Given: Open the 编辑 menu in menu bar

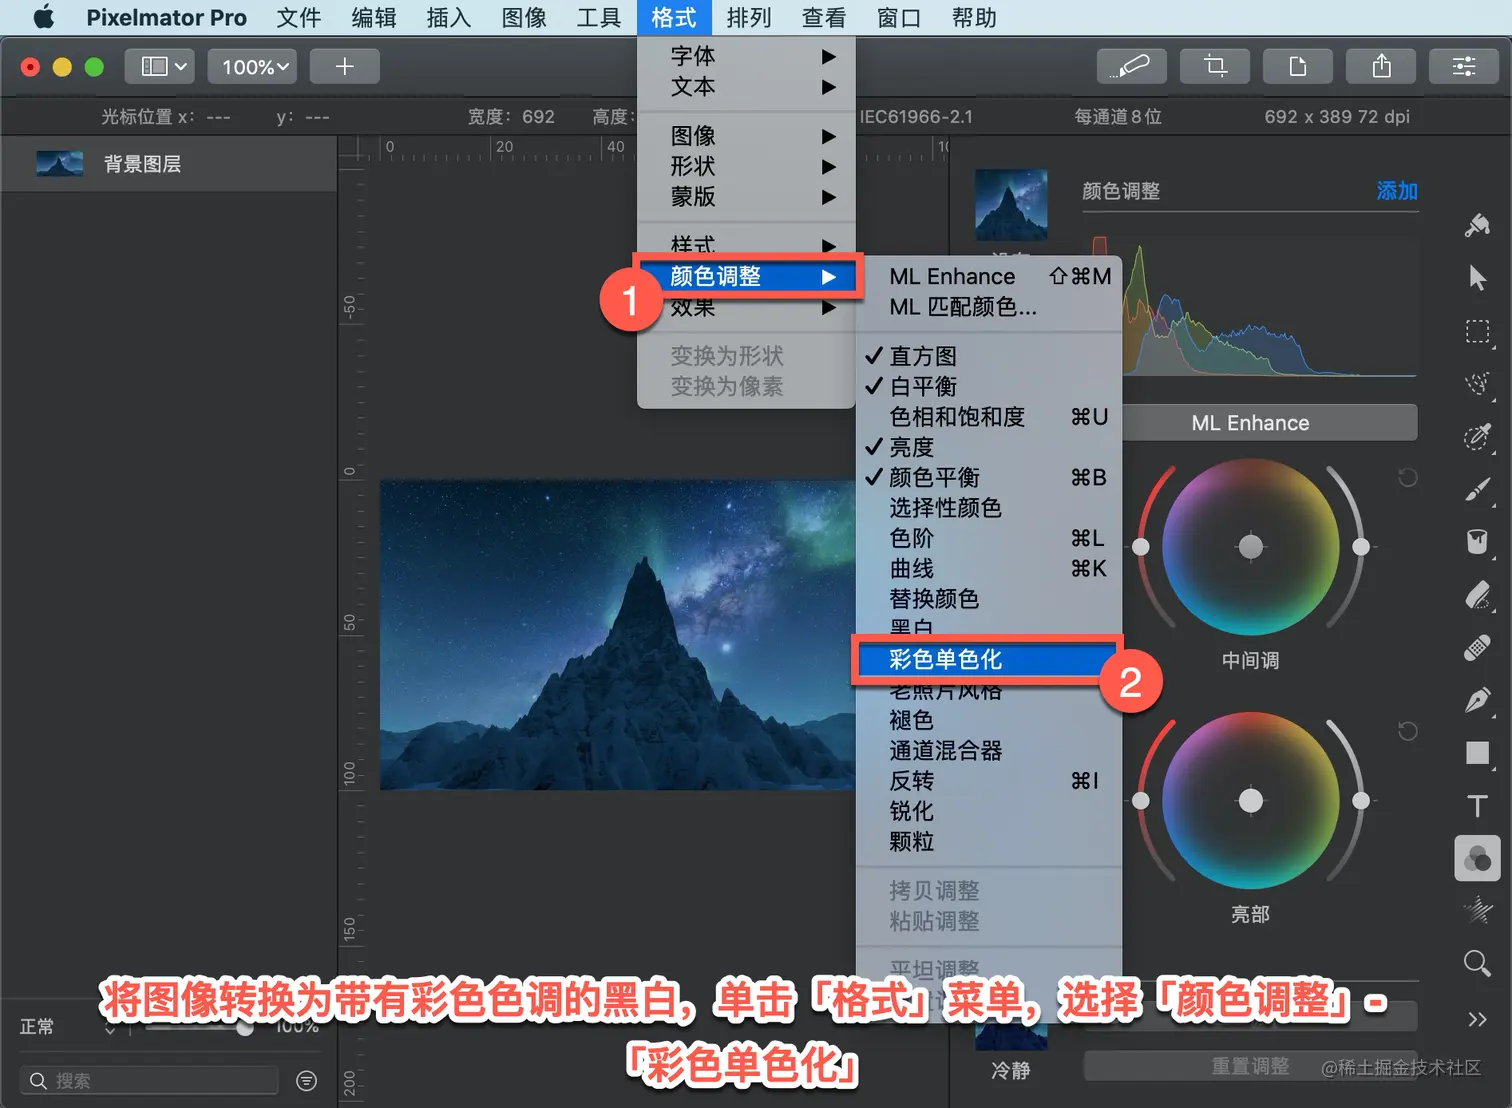Looking at the screenshot, I should coord(374,17).
